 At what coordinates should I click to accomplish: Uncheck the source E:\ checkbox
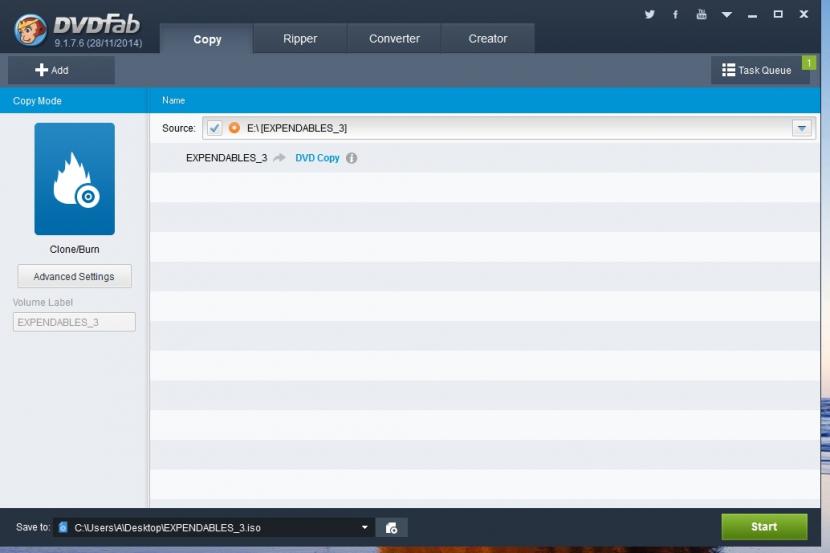pos(214,128)
